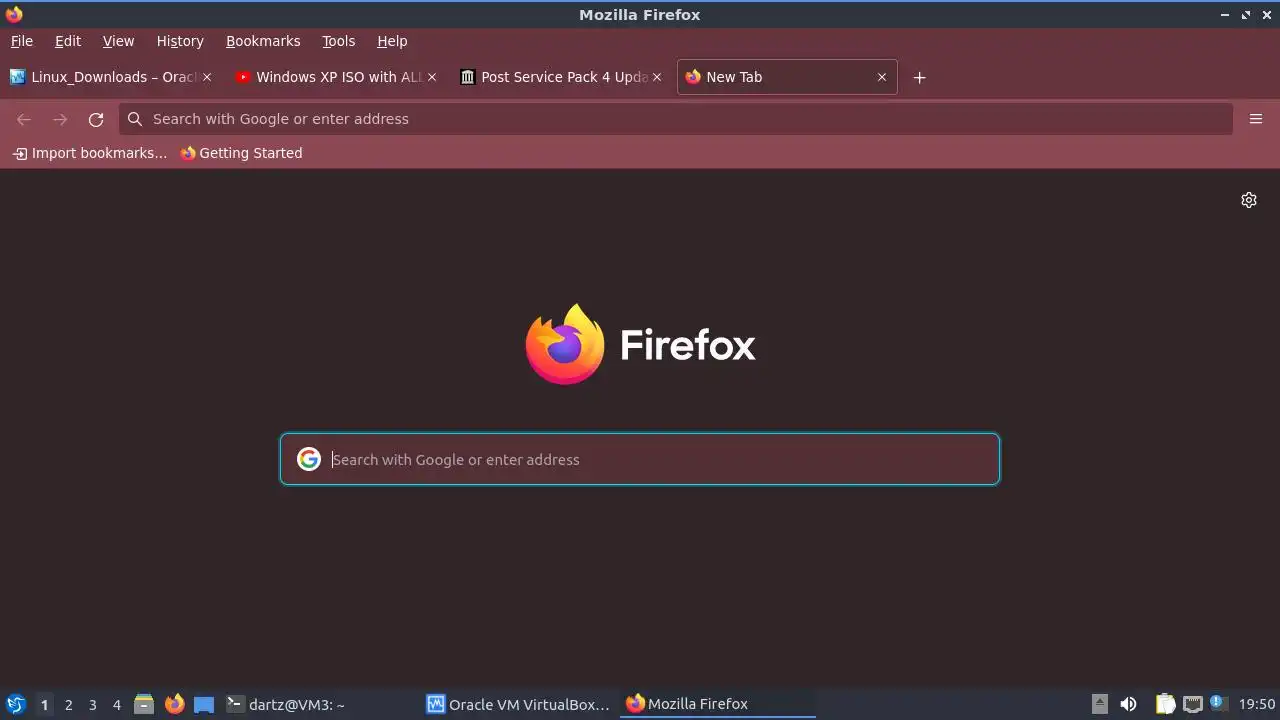Click the wired network tray icon

(x=1192, y=704)
